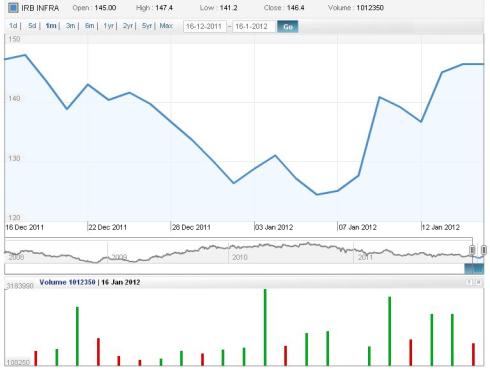This screenshot has height=372, width=490.
Task: Click the IRB INFRA legend color icon
Action: point(13,8)
